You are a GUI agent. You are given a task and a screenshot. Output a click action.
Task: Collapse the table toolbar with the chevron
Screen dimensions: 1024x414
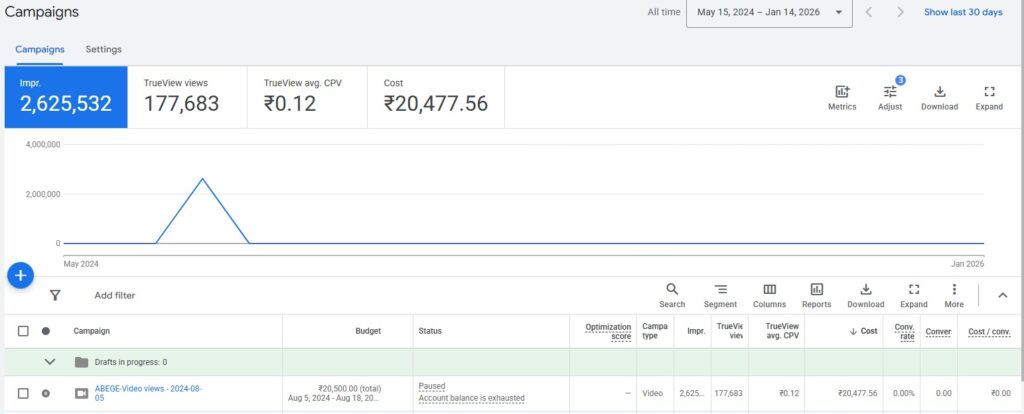tap(1003, 295)
